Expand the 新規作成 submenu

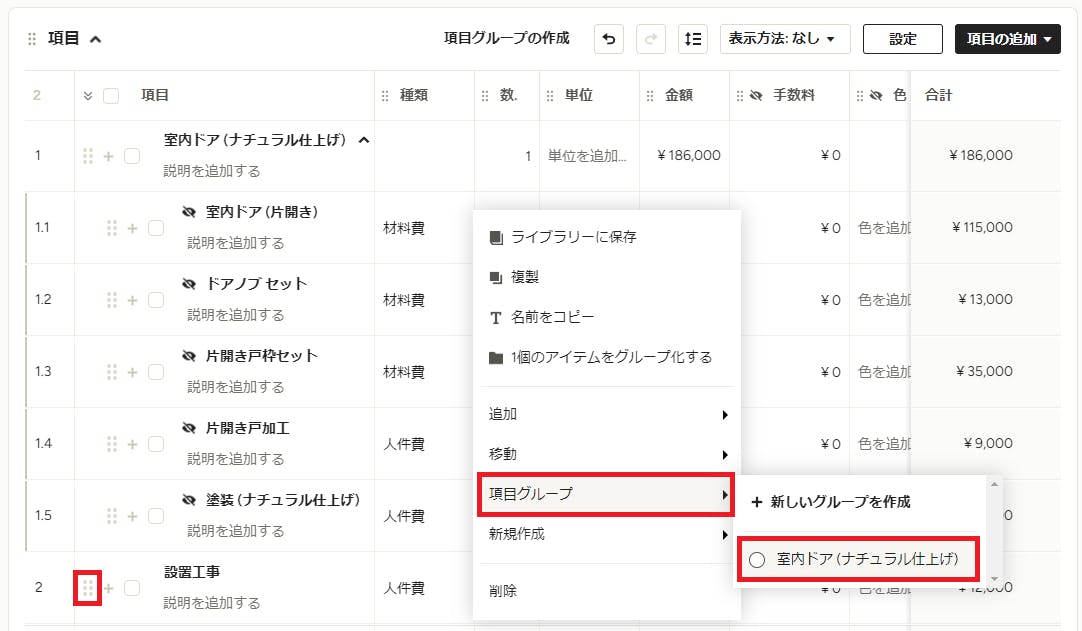[x=607, y=534]
